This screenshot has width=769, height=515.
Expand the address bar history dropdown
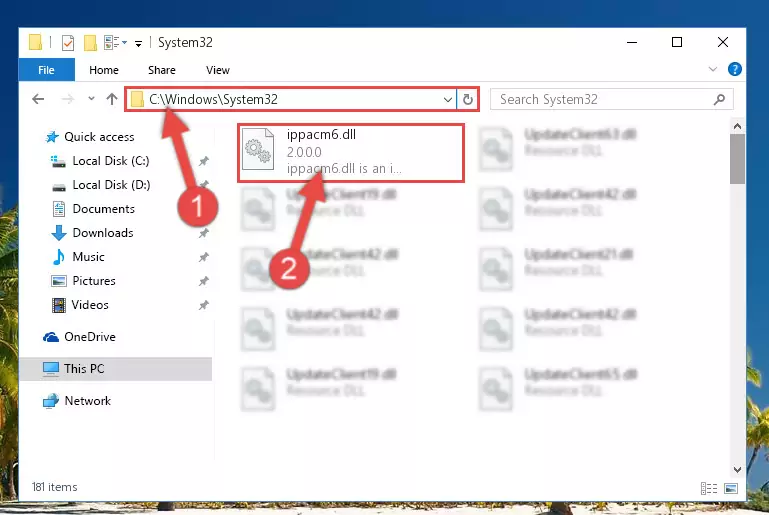(447, 100)
